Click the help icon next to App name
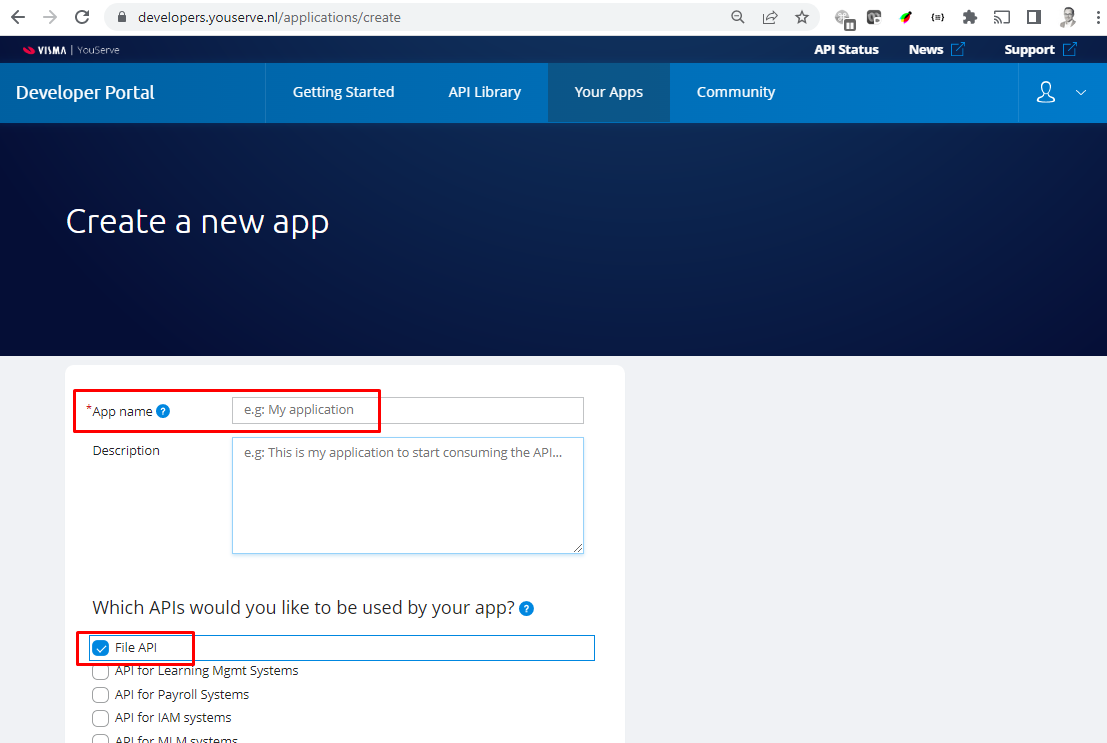Viewport: 1107px width, 743px height. pyautogui.click(x=163, y=411)
